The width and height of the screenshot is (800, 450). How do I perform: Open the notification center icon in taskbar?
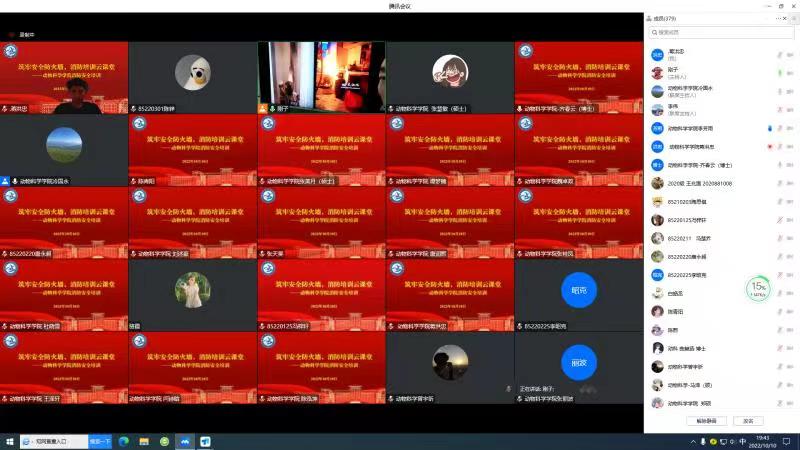coord(791,441)
